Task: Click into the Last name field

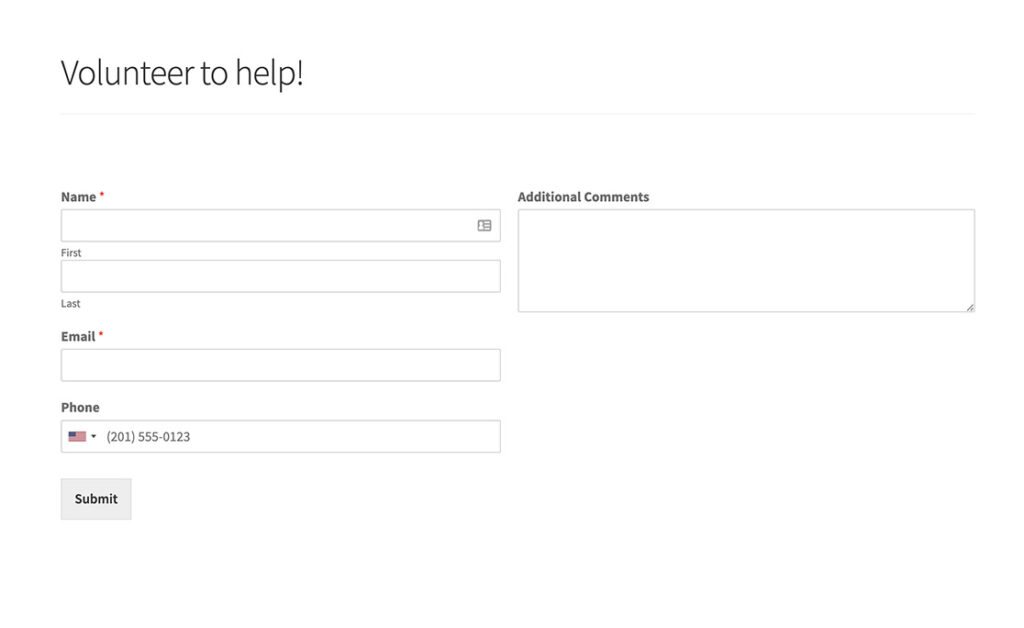Action: [280, 277]
